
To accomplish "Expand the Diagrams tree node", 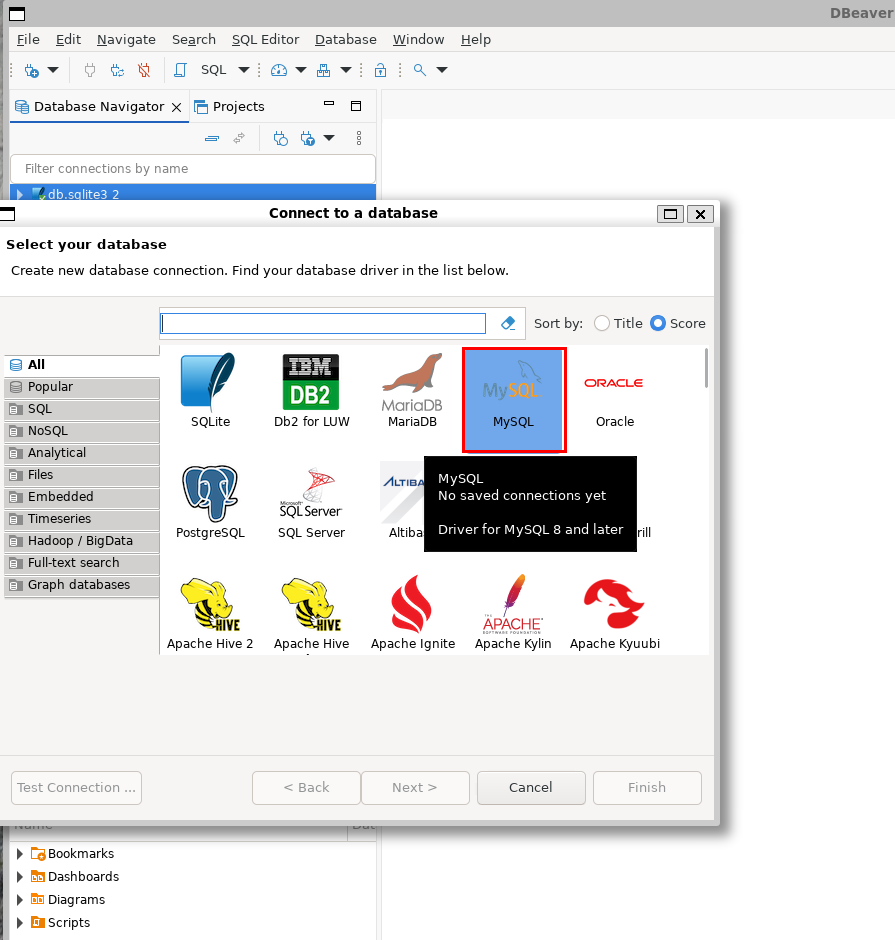I will 20,899.
